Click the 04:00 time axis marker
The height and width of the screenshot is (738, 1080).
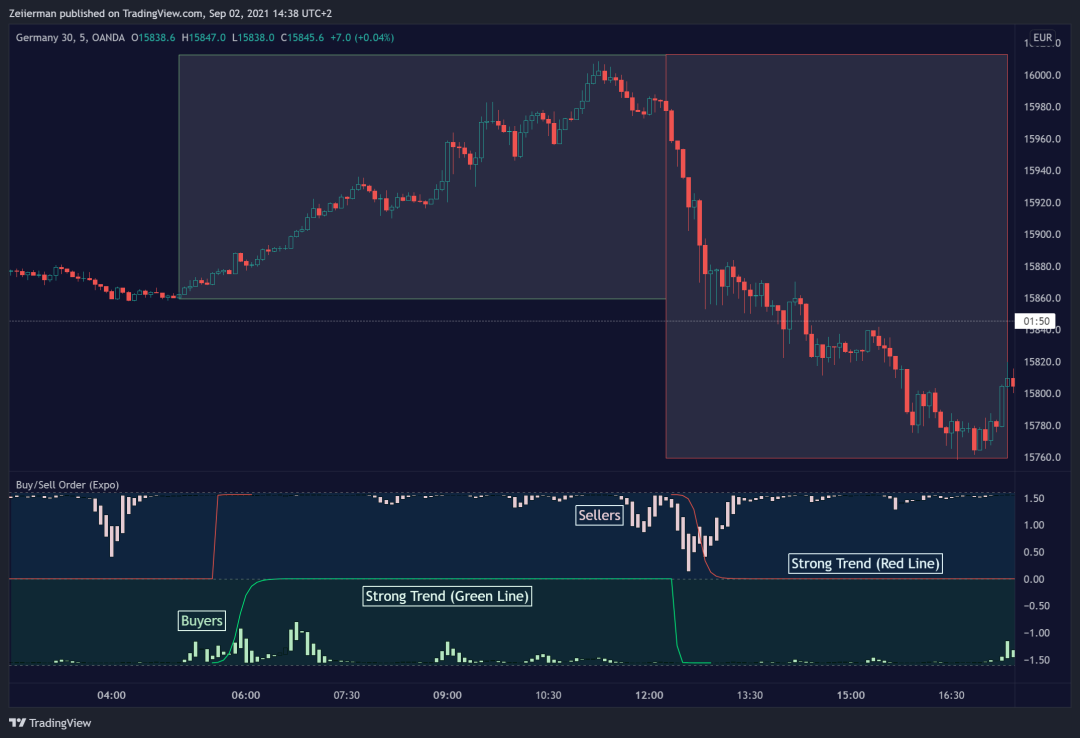click(111, 695)
